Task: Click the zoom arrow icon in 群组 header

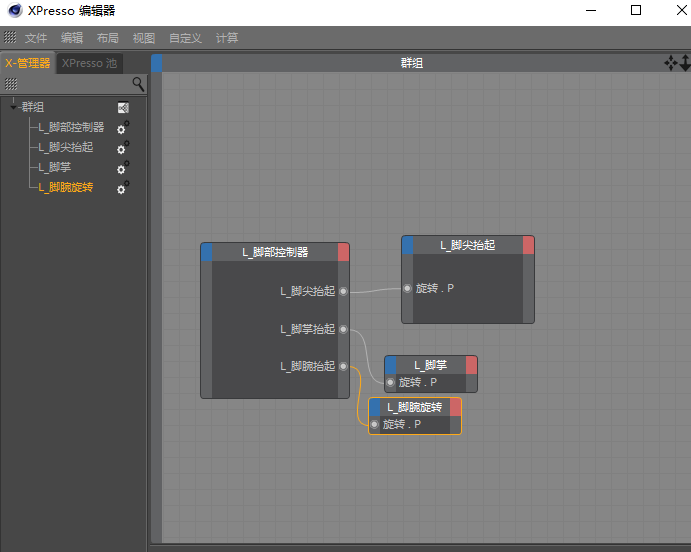Action: pyautogui.click(x=685, y=63)
